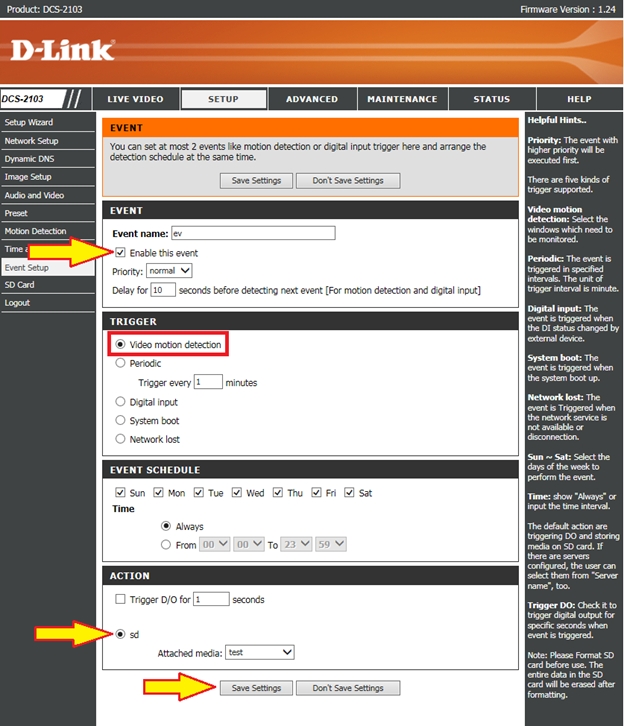Open the Maintenance tab
This screenshot has height=726, width=624.
pos(401,99)
